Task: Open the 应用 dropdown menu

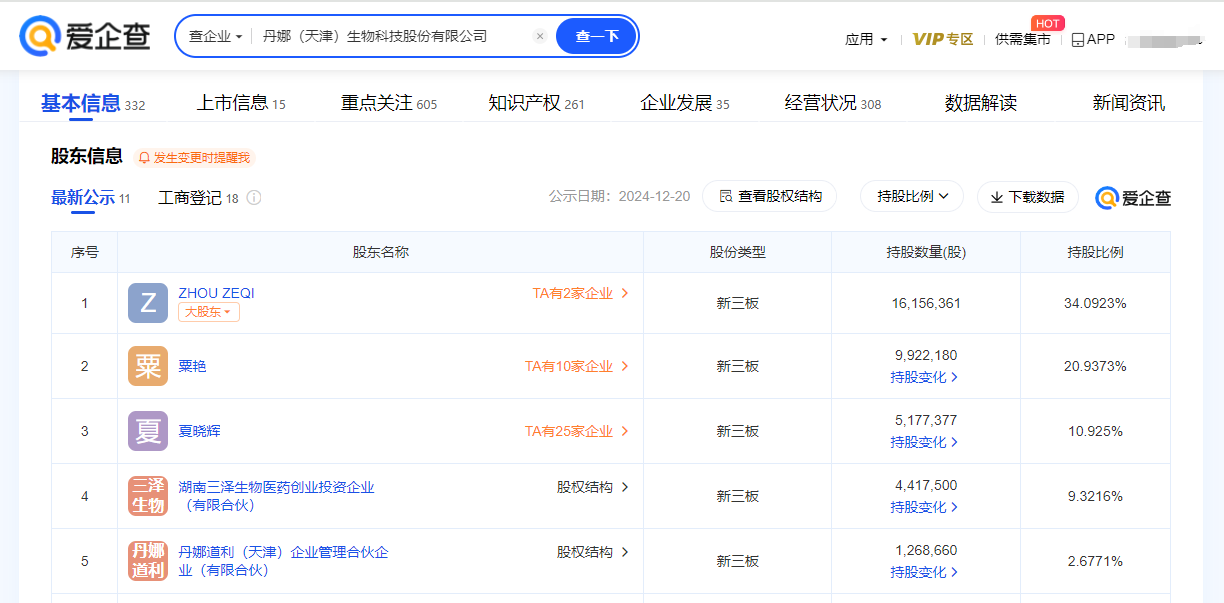Action: click(866, 39)
